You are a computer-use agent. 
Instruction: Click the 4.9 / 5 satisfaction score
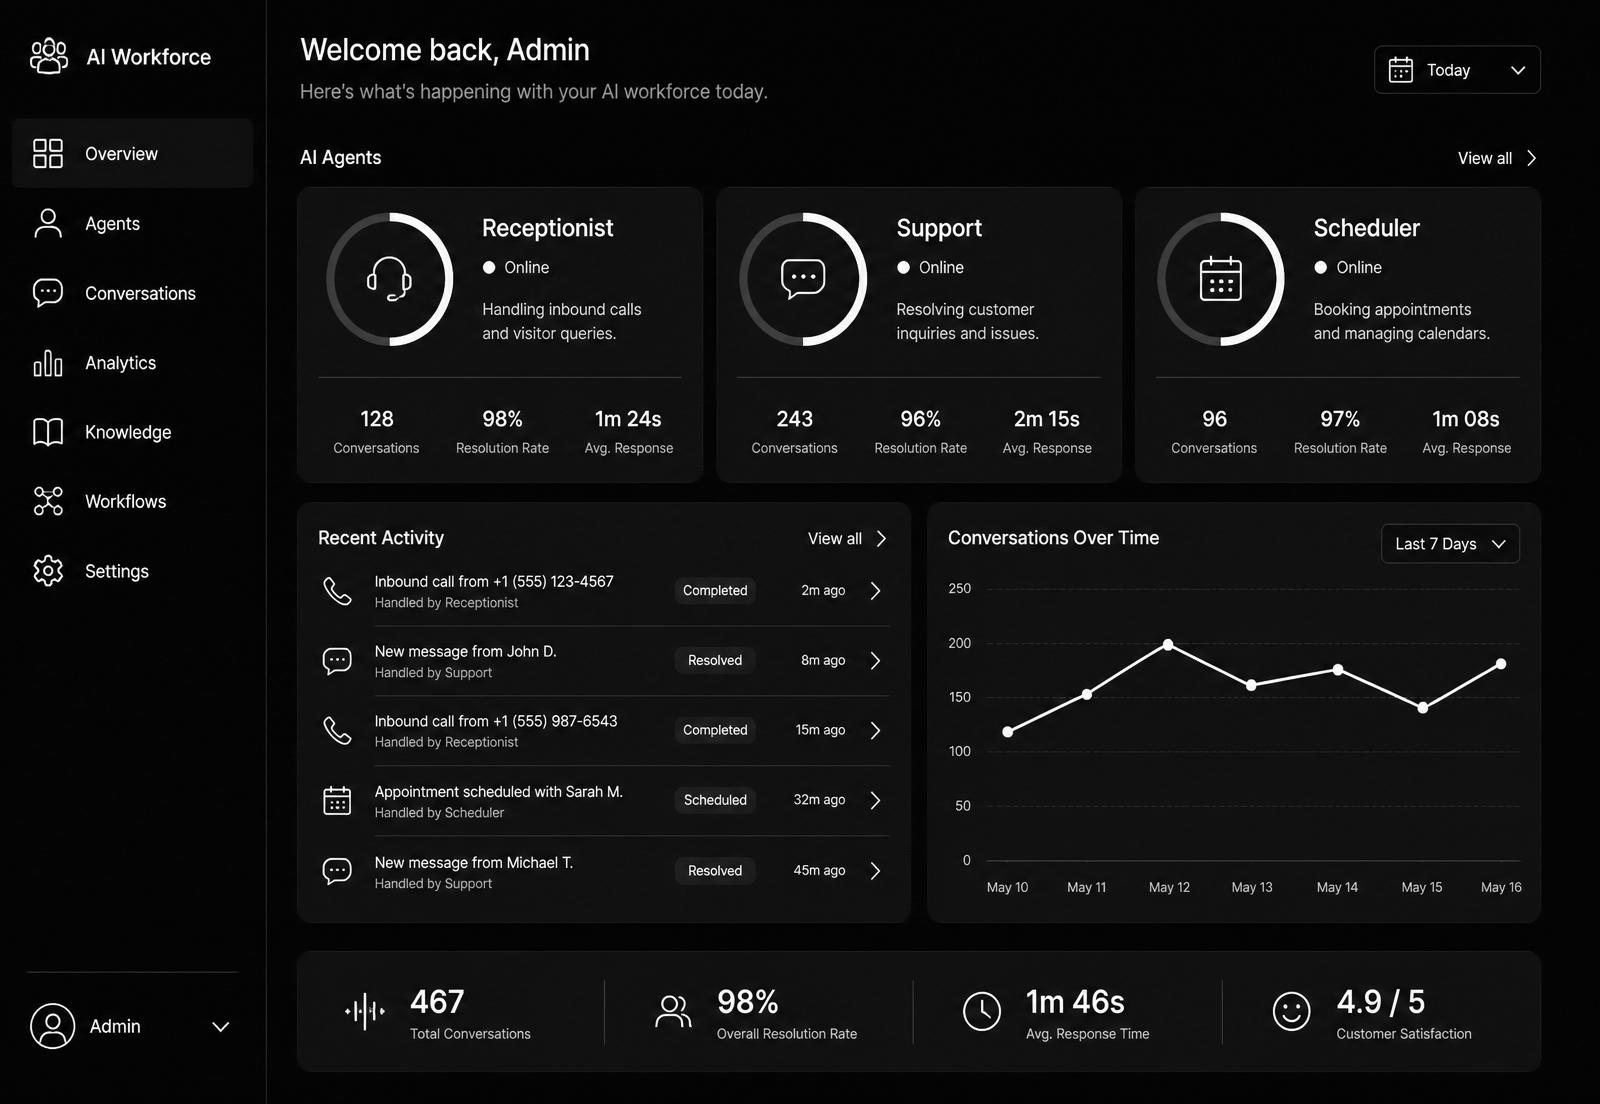tap(1380, 1001)
